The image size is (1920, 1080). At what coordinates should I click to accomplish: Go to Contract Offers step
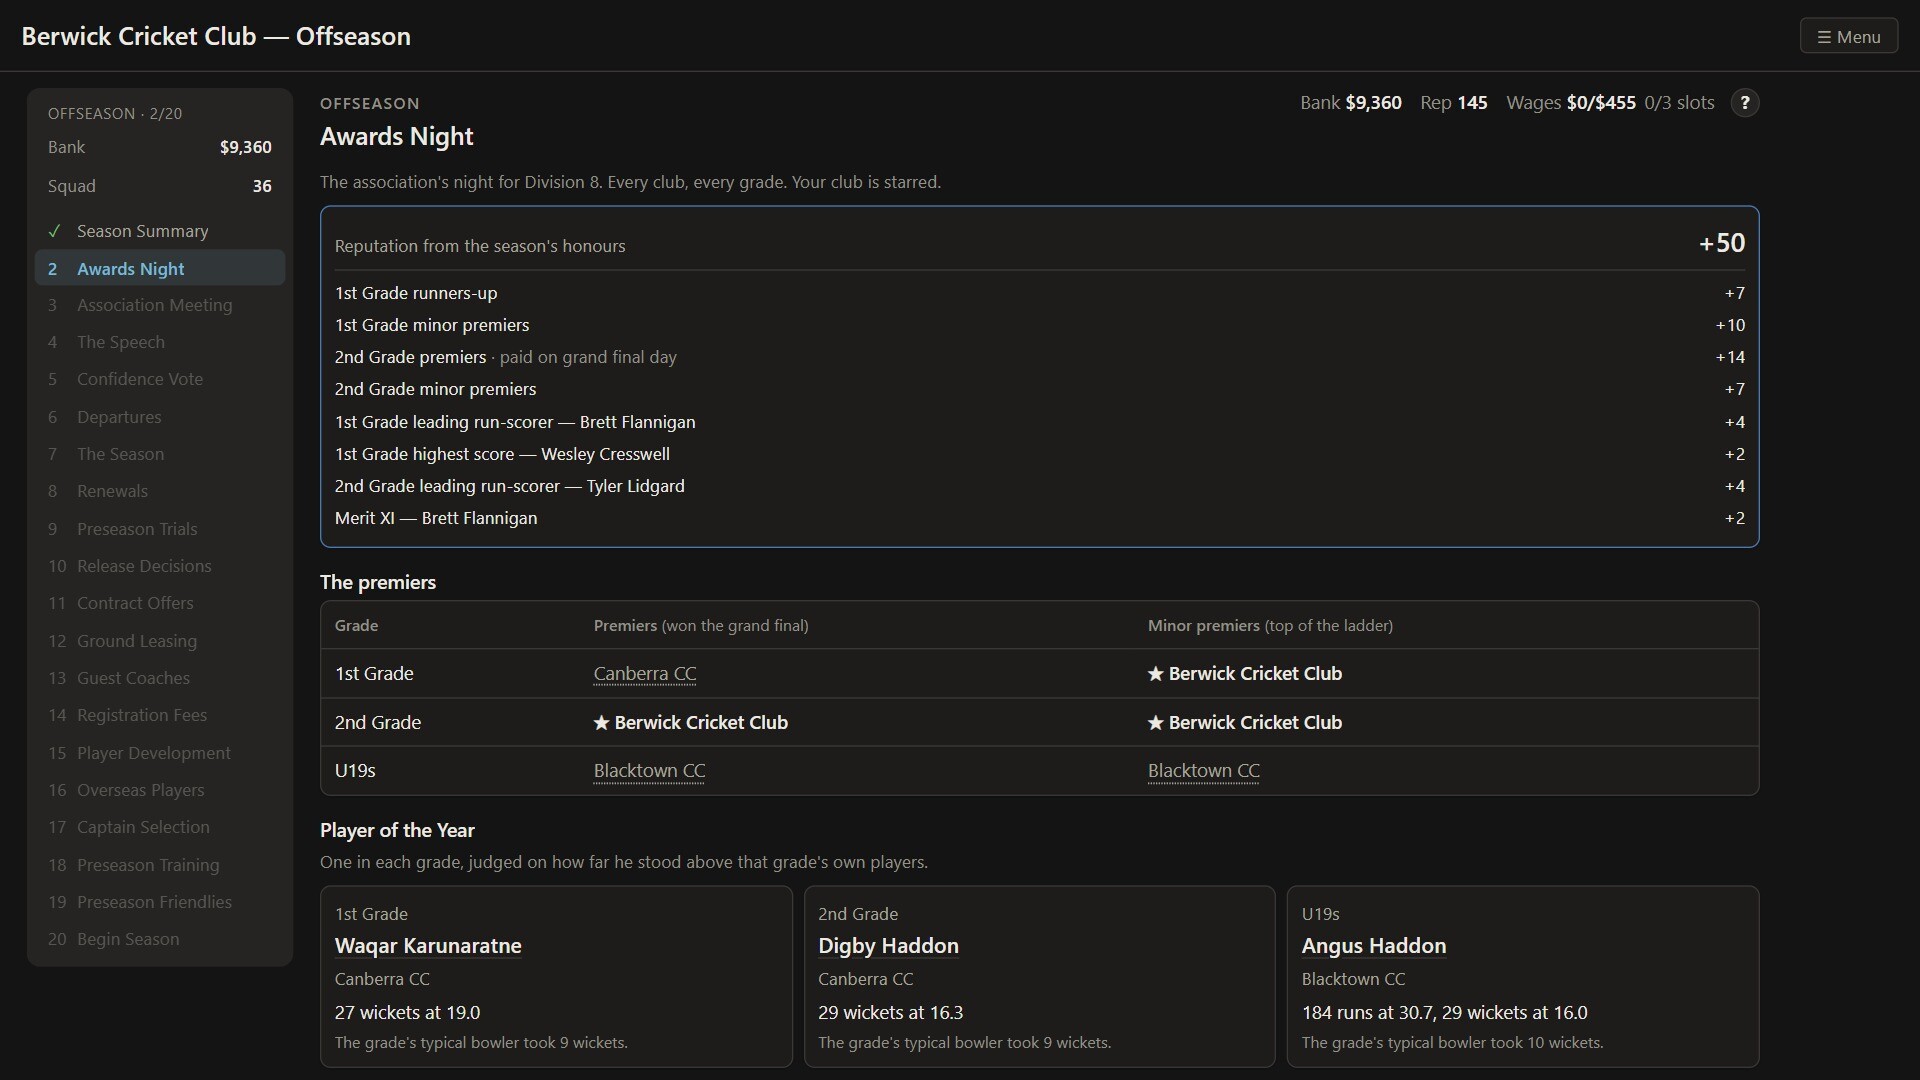[x=160, y=603]
